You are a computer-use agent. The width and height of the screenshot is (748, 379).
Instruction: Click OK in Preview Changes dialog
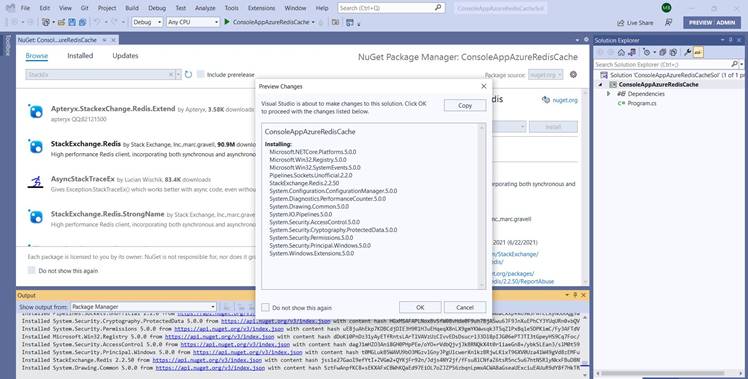click(420, 307)
